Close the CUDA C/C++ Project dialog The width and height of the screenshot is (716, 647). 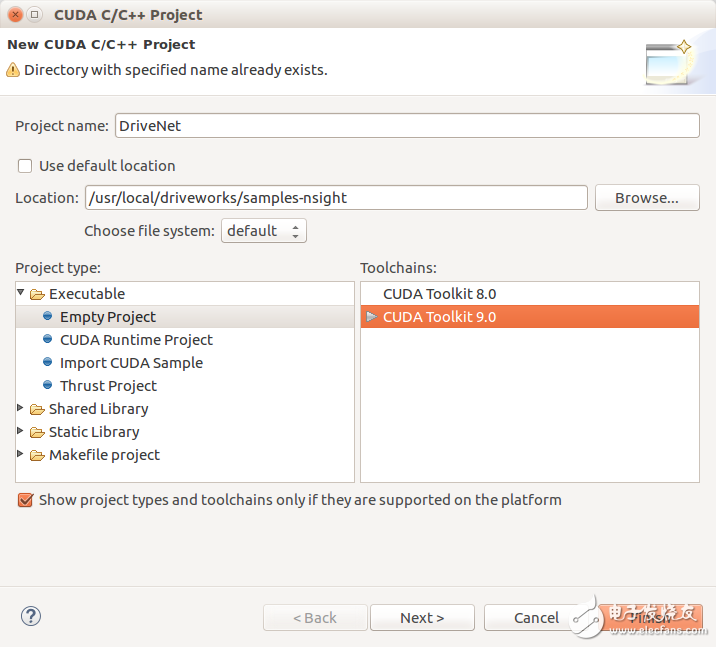[16, 15]
